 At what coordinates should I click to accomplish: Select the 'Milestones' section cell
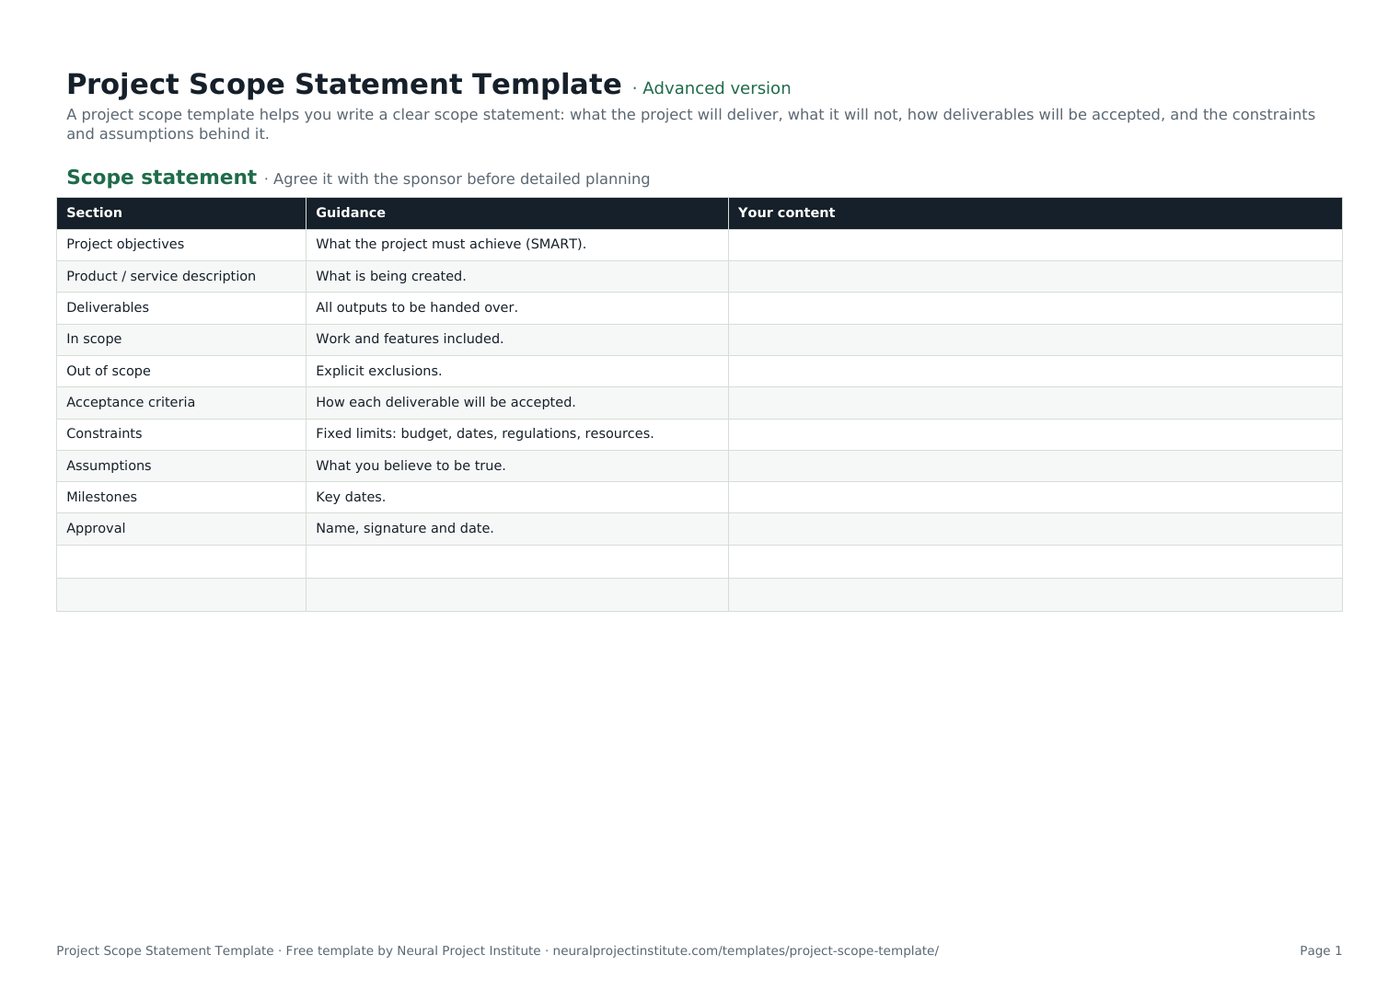coord(181,497)
